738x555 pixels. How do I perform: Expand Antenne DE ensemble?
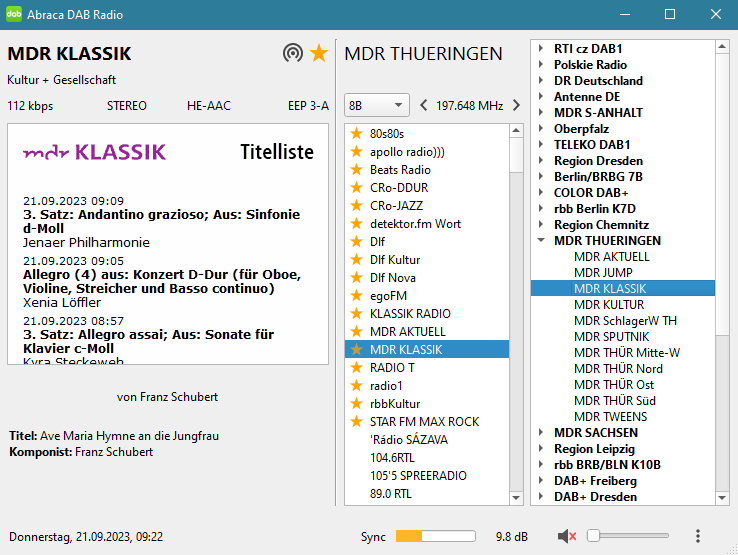541,97
